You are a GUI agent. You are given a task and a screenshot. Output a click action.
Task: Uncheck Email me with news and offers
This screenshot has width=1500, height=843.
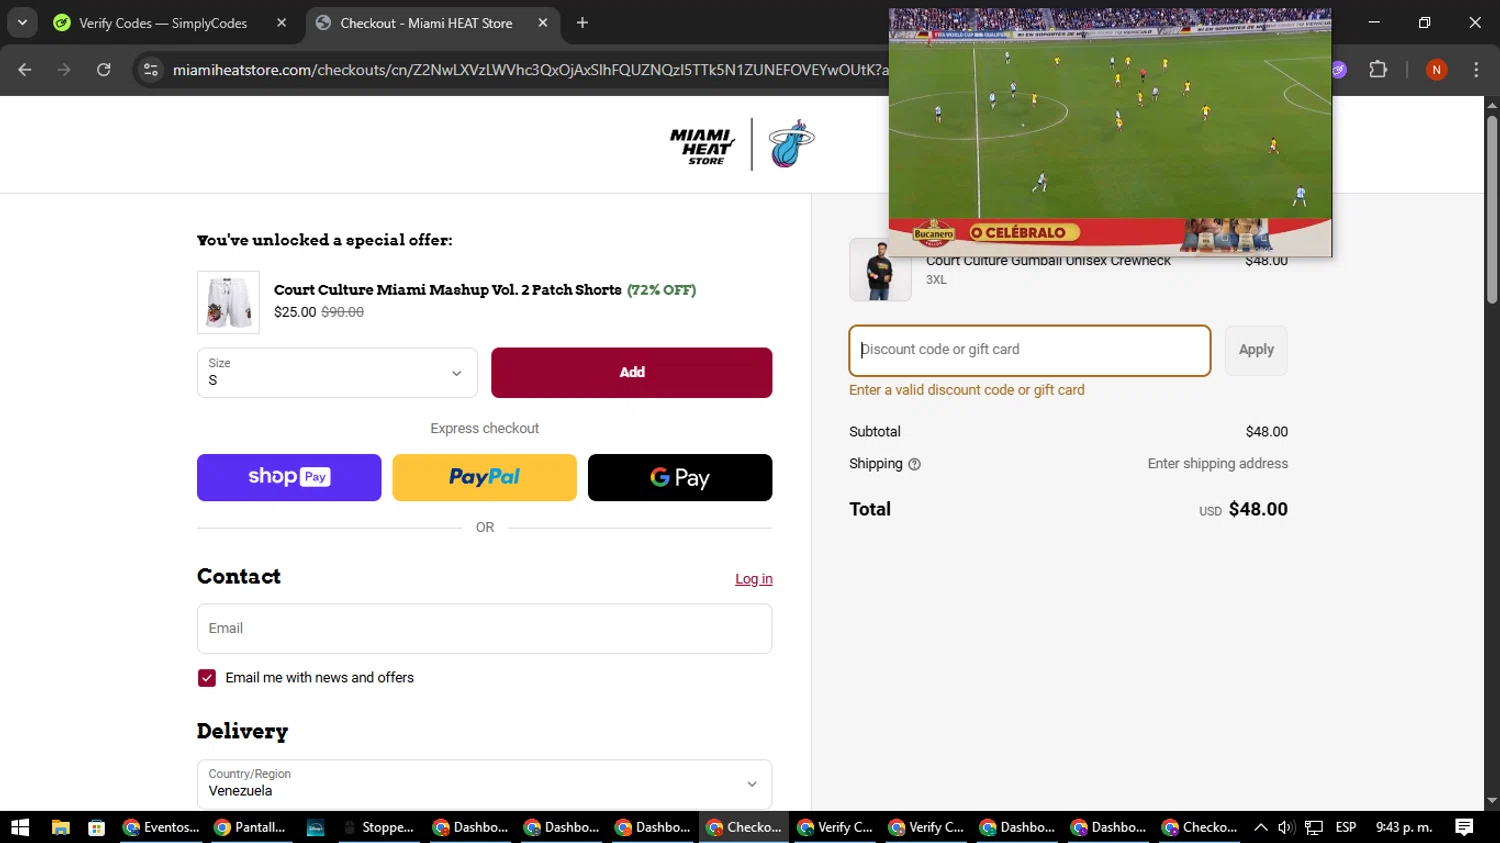(x=207, y=678)
